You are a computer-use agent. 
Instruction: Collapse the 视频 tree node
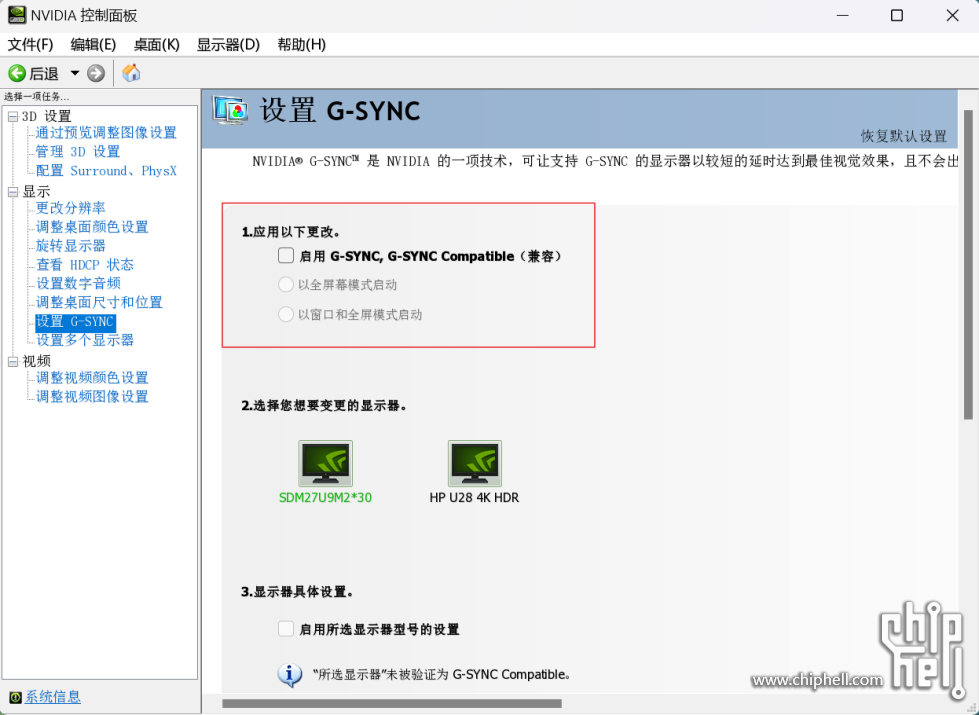[x=12, y=362]
